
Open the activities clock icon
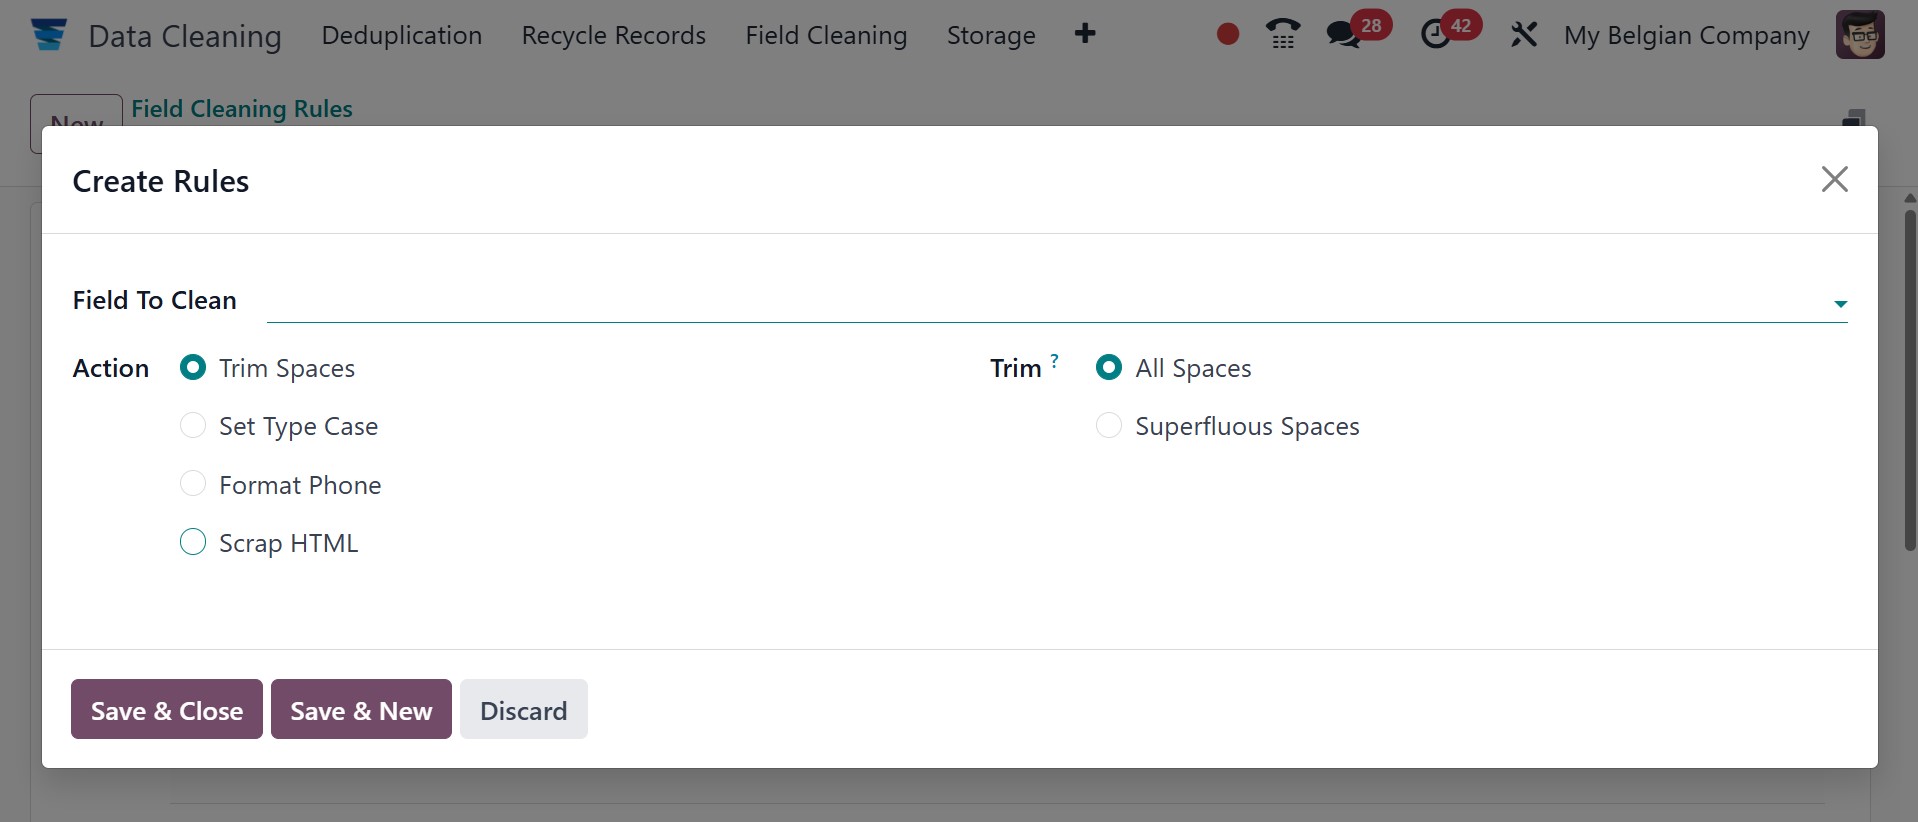pos(1436,35)
